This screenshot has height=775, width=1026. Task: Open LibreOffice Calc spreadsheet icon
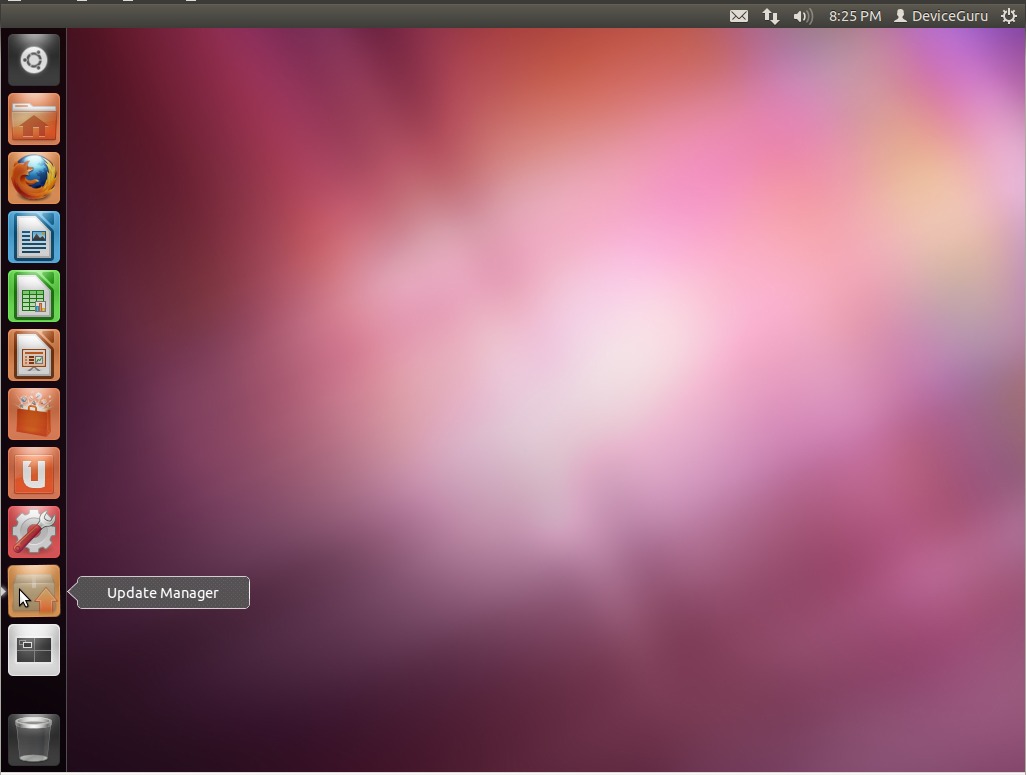click(34, 296)
